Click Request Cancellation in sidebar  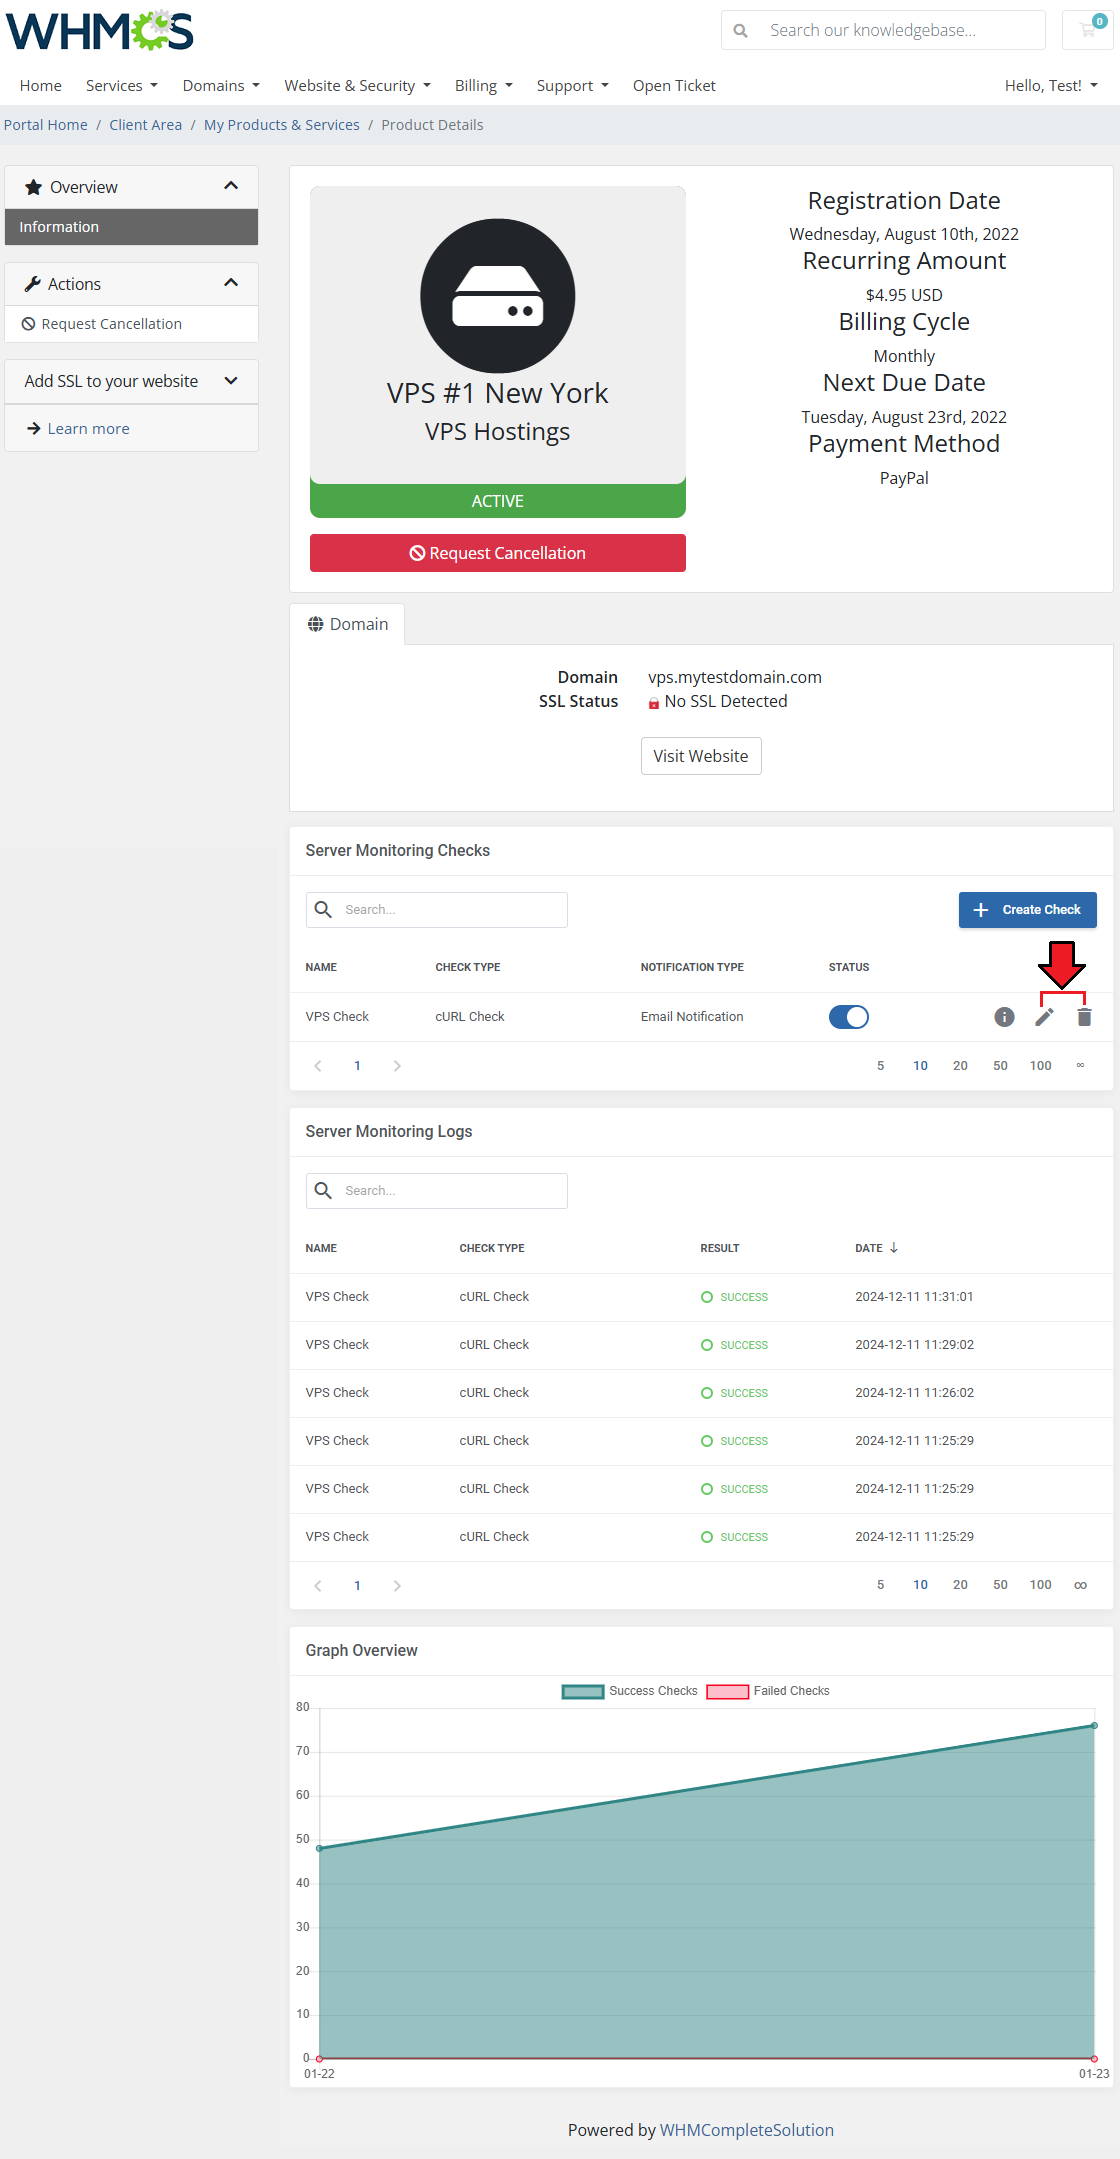131,324
